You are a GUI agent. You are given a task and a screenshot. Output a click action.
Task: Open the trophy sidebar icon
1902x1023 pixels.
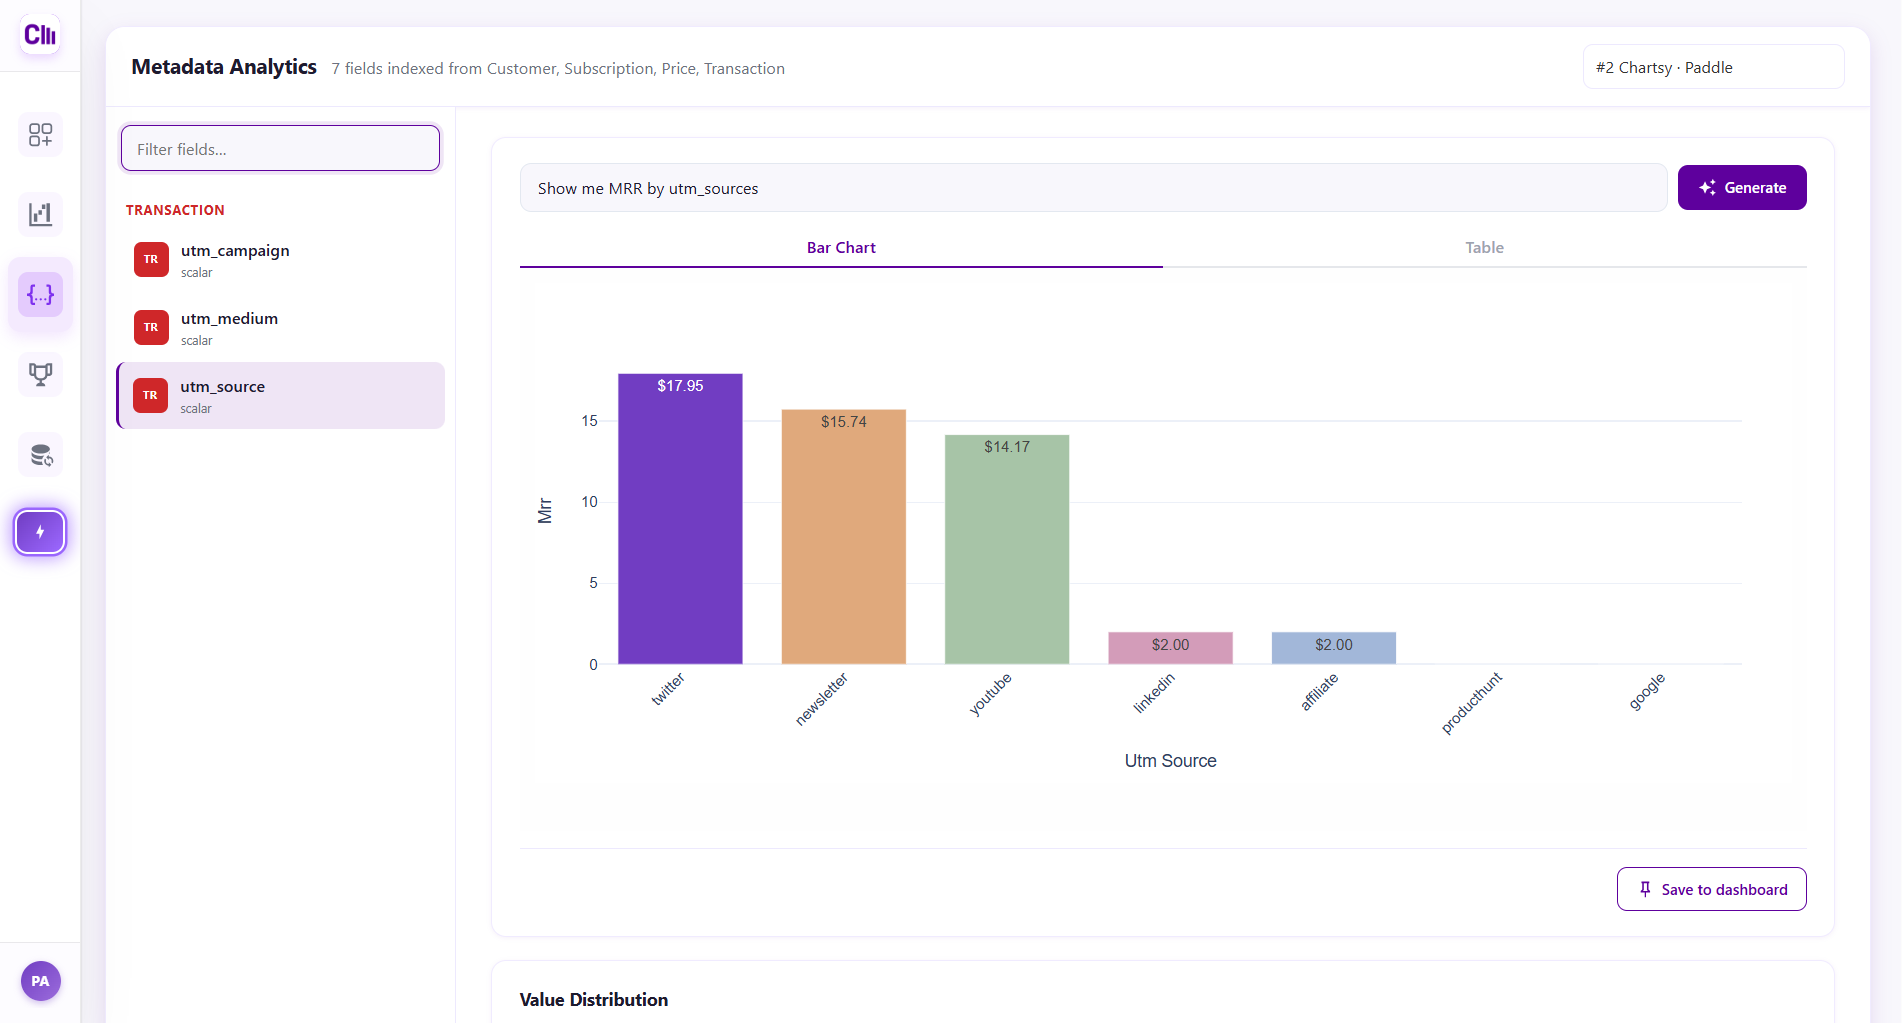pos(40,375)
